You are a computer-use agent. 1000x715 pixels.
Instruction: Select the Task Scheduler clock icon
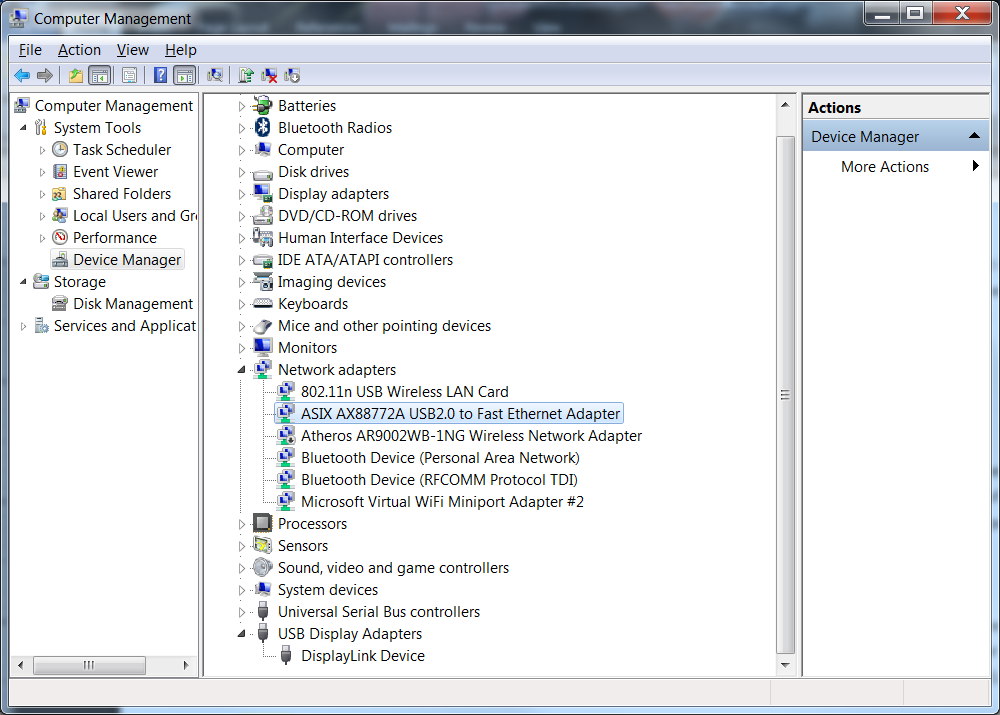pos(60,150)
